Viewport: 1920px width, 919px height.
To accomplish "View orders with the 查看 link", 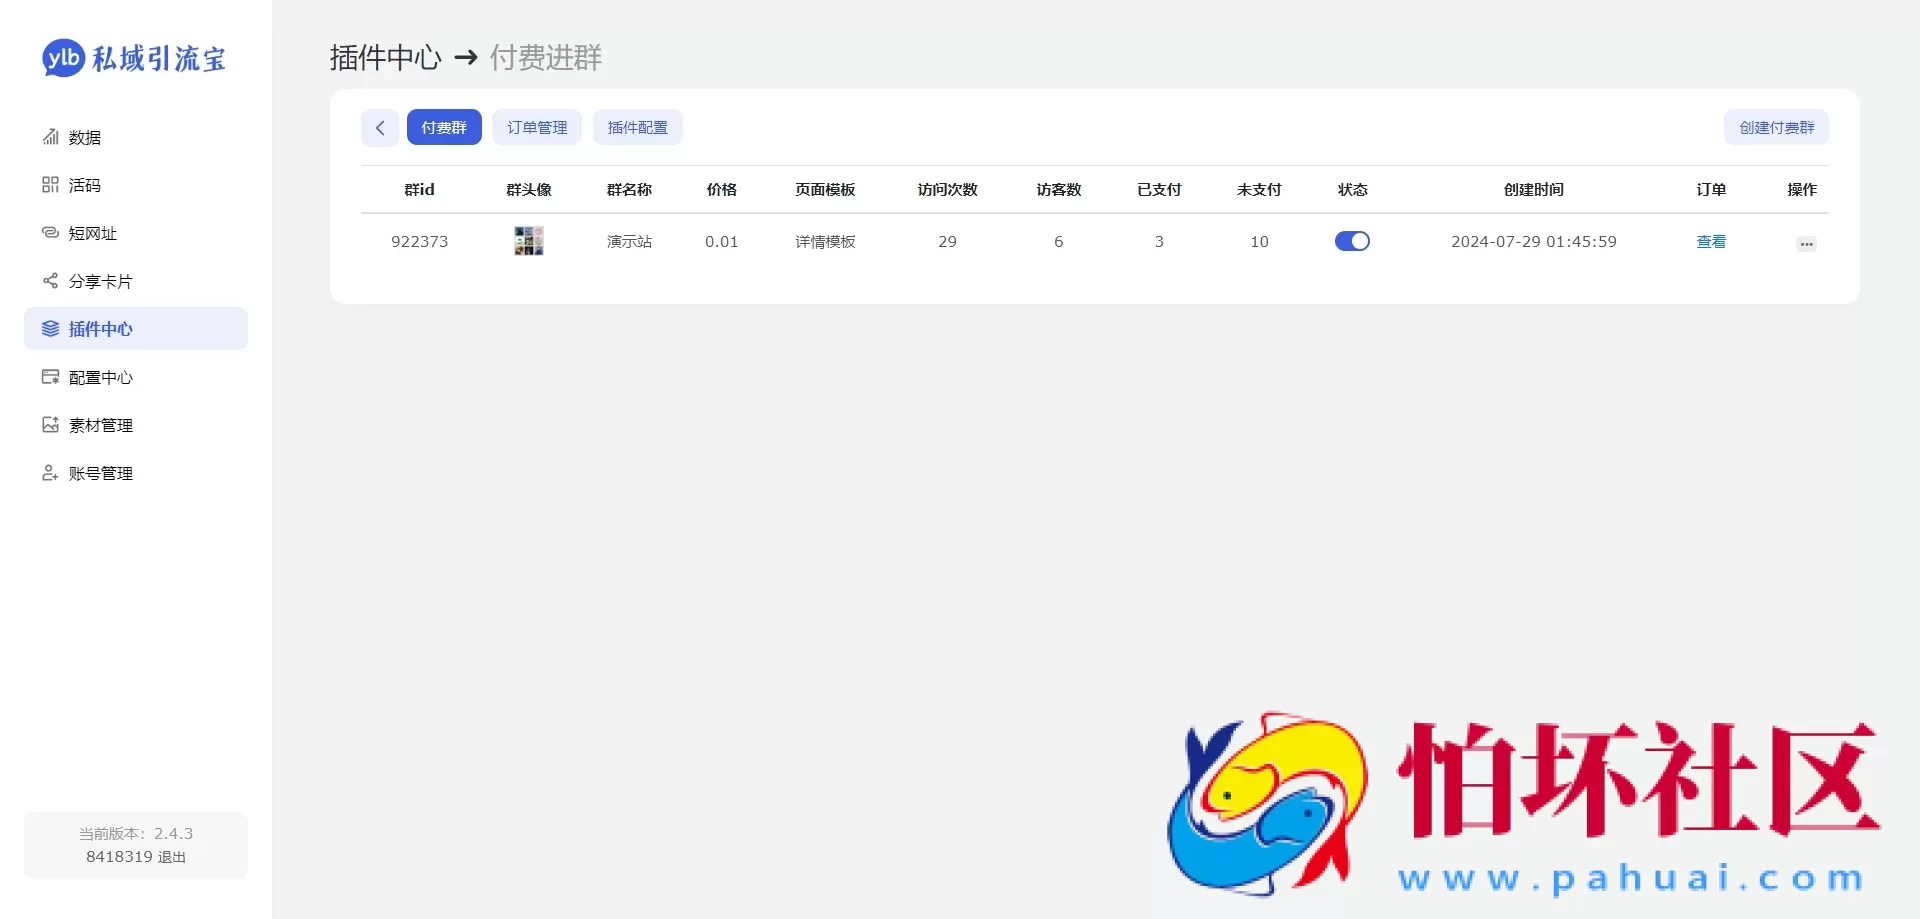I will [1711, 241].
